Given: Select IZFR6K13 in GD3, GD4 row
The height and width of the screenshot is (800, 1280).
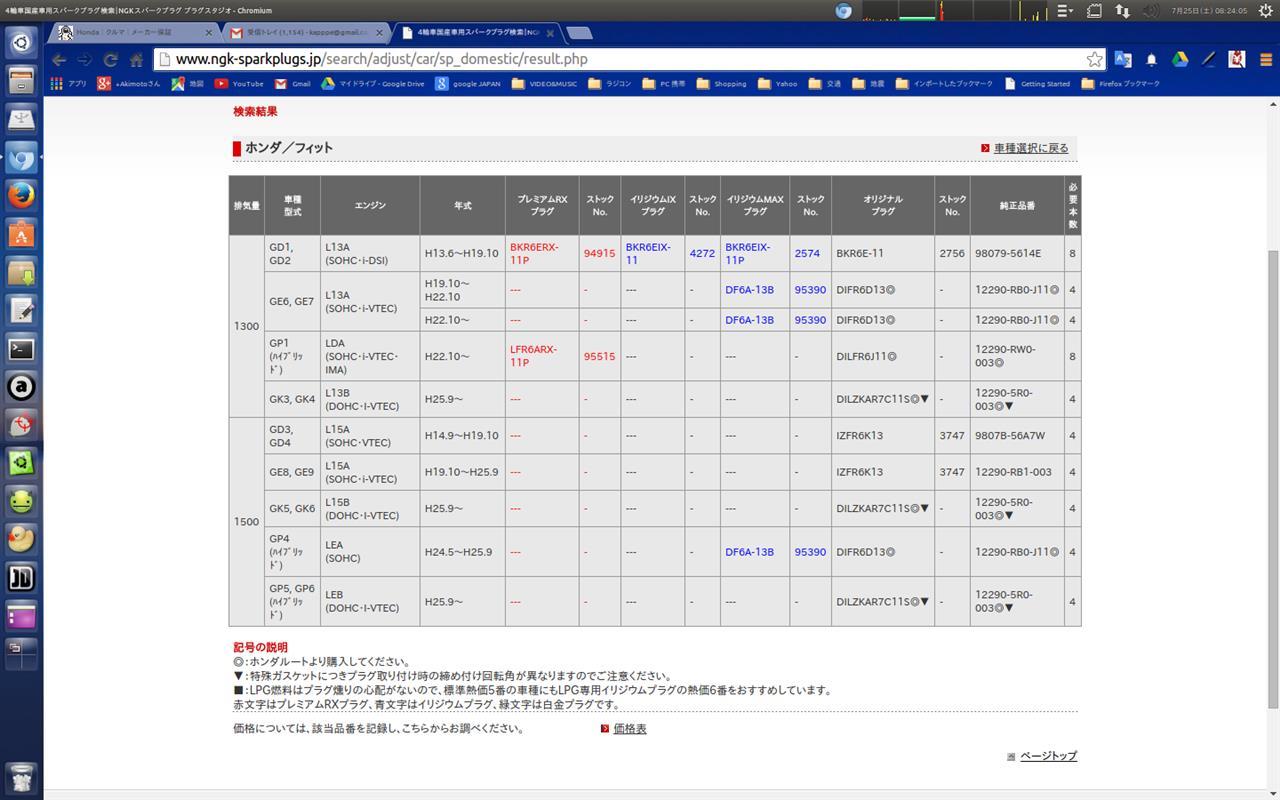Looking at the screenshot, I should tap(859, 436).
